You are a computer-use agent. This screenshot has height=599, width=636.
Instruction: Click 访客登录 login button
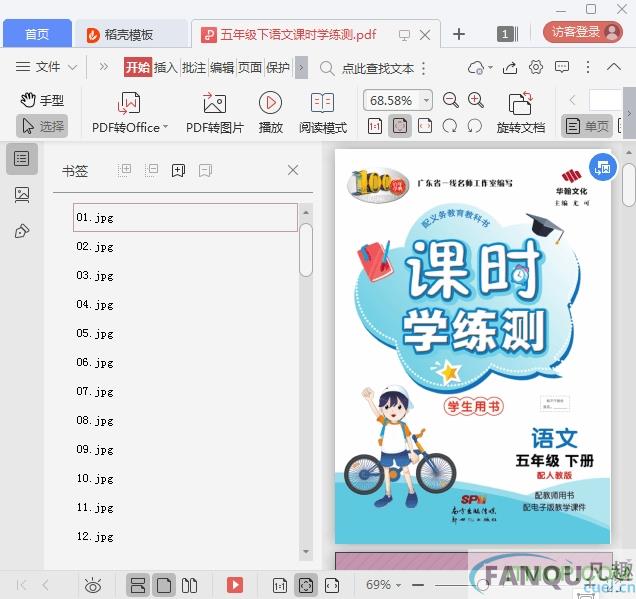(x=582, y=32)
